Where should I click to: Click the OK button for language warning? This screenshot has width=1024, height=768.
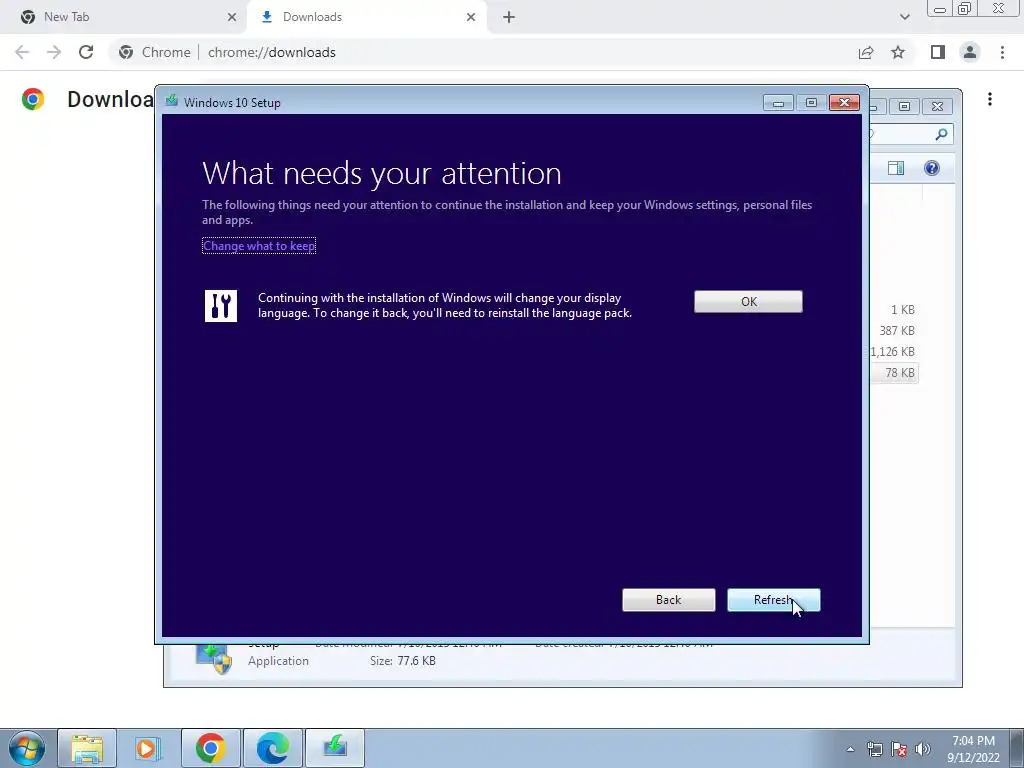(748, 302)
